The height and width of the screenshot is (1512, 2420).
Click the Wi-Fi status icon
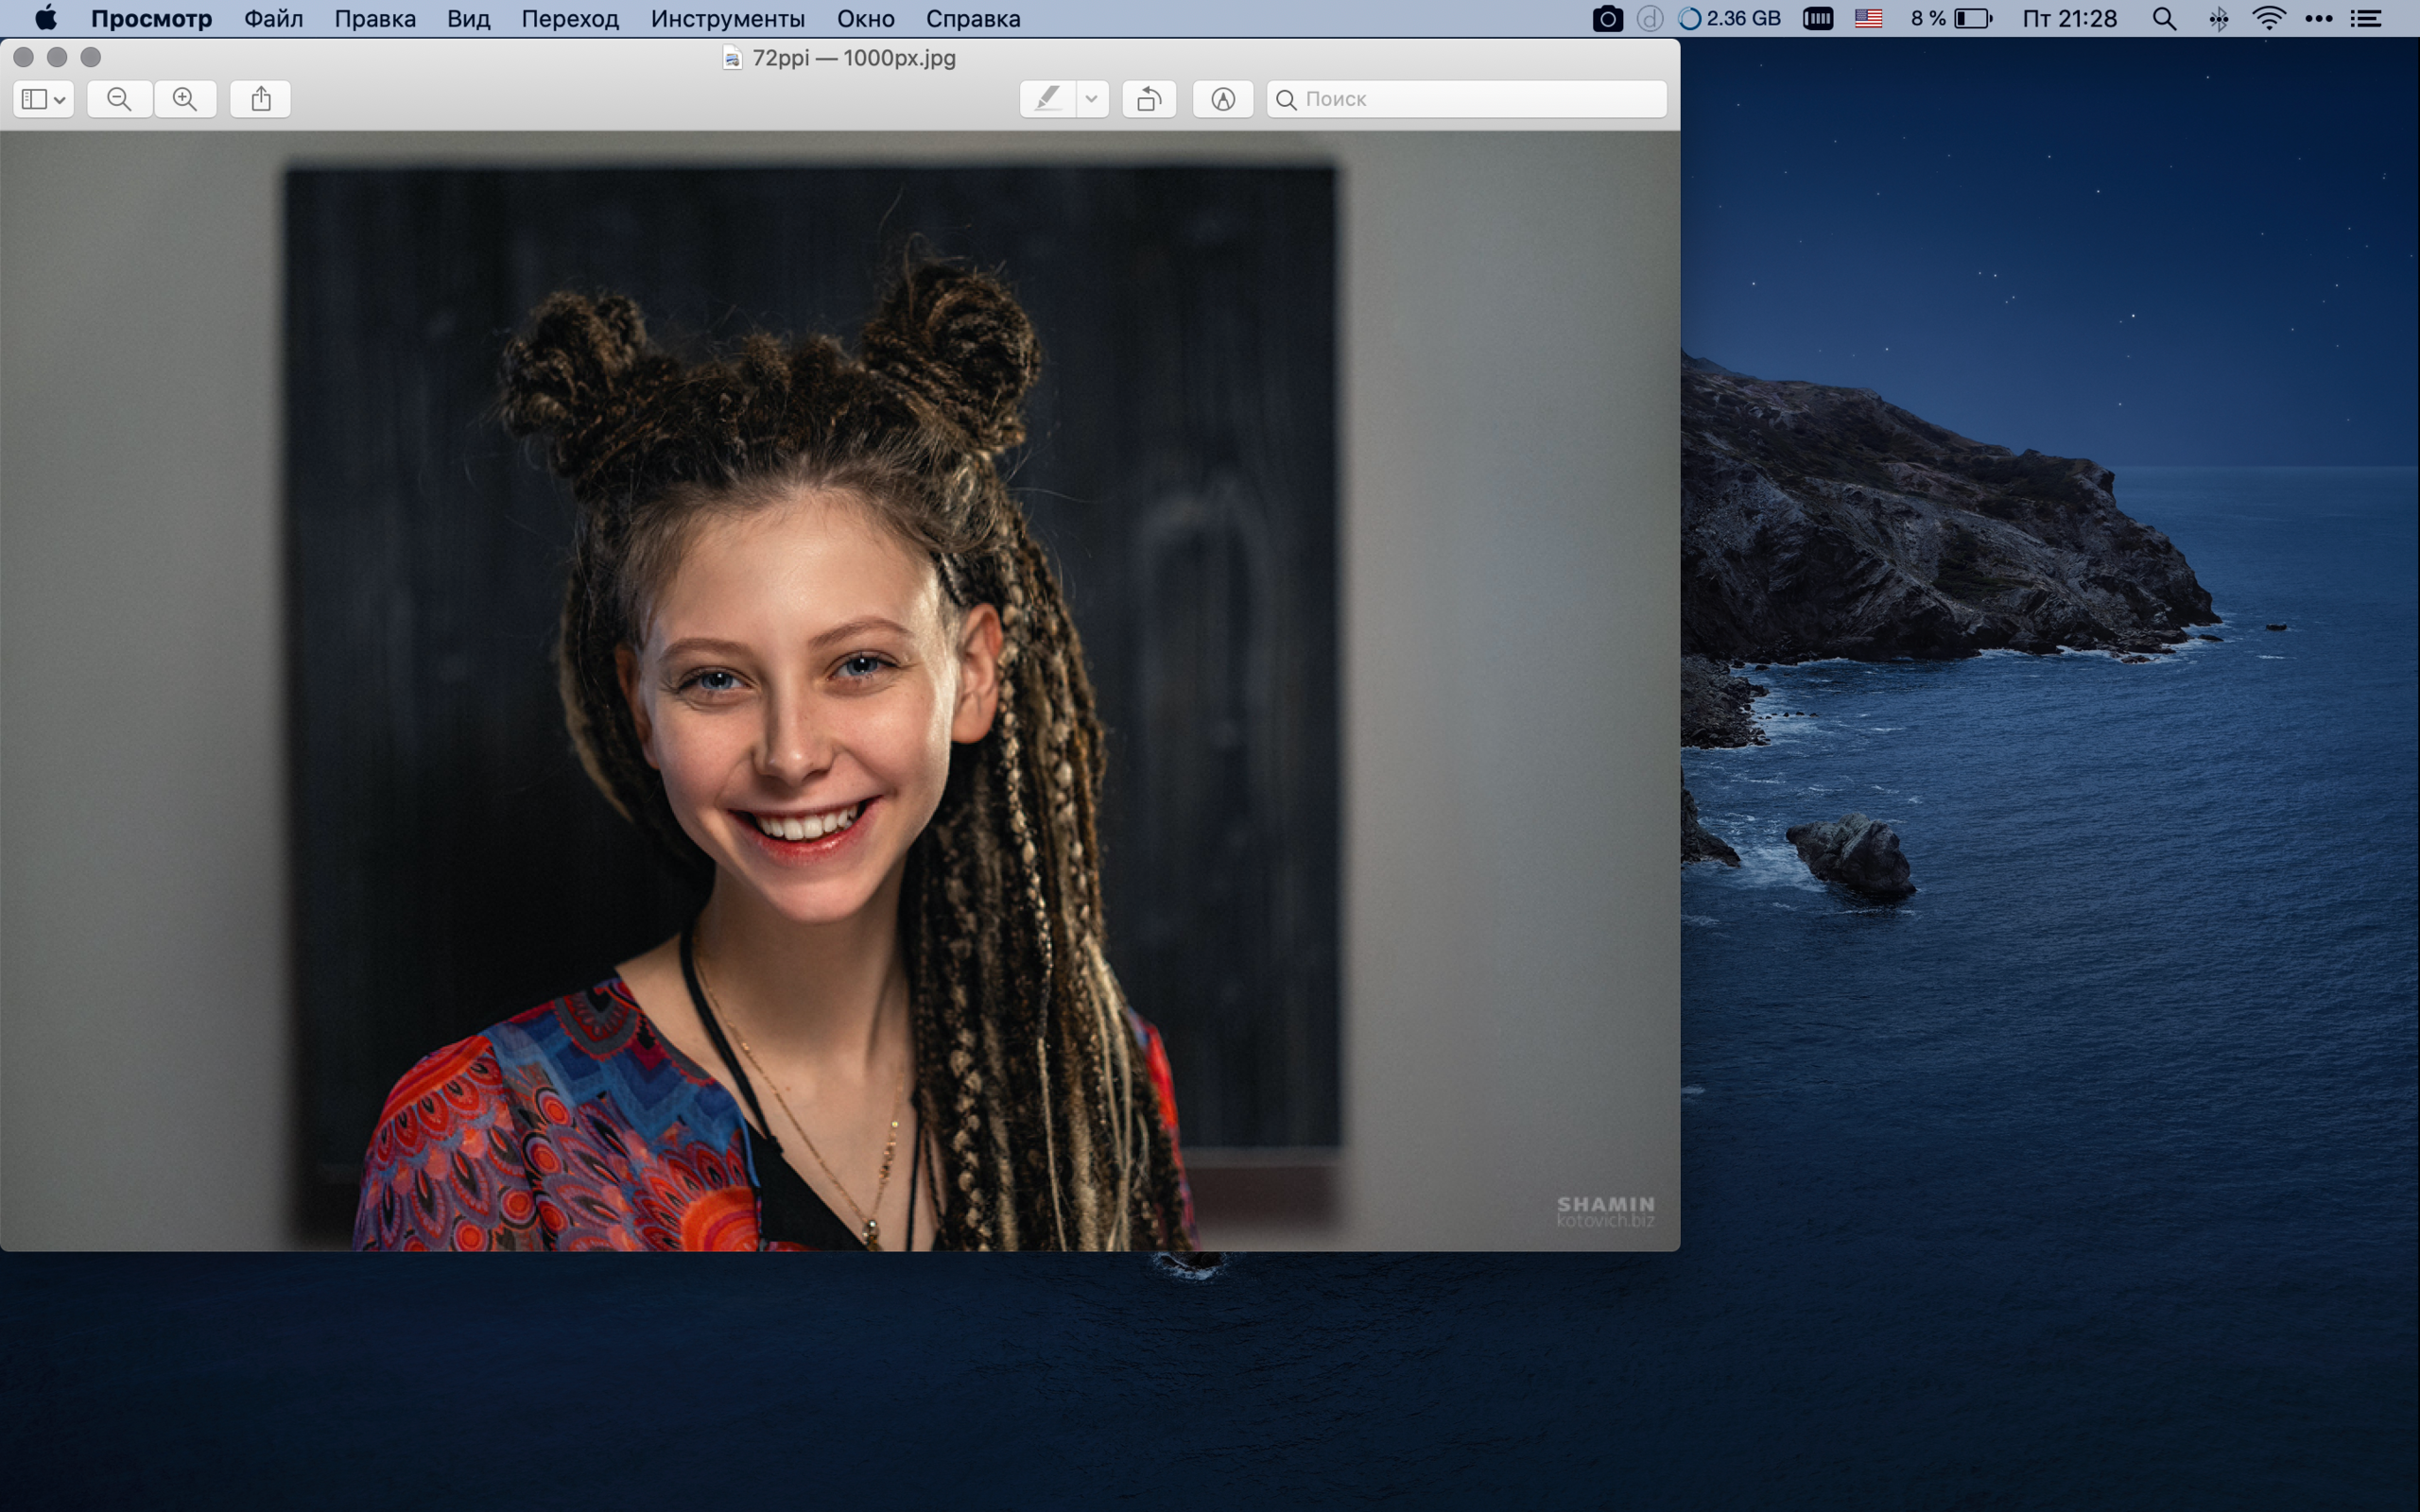[2268, 19]
